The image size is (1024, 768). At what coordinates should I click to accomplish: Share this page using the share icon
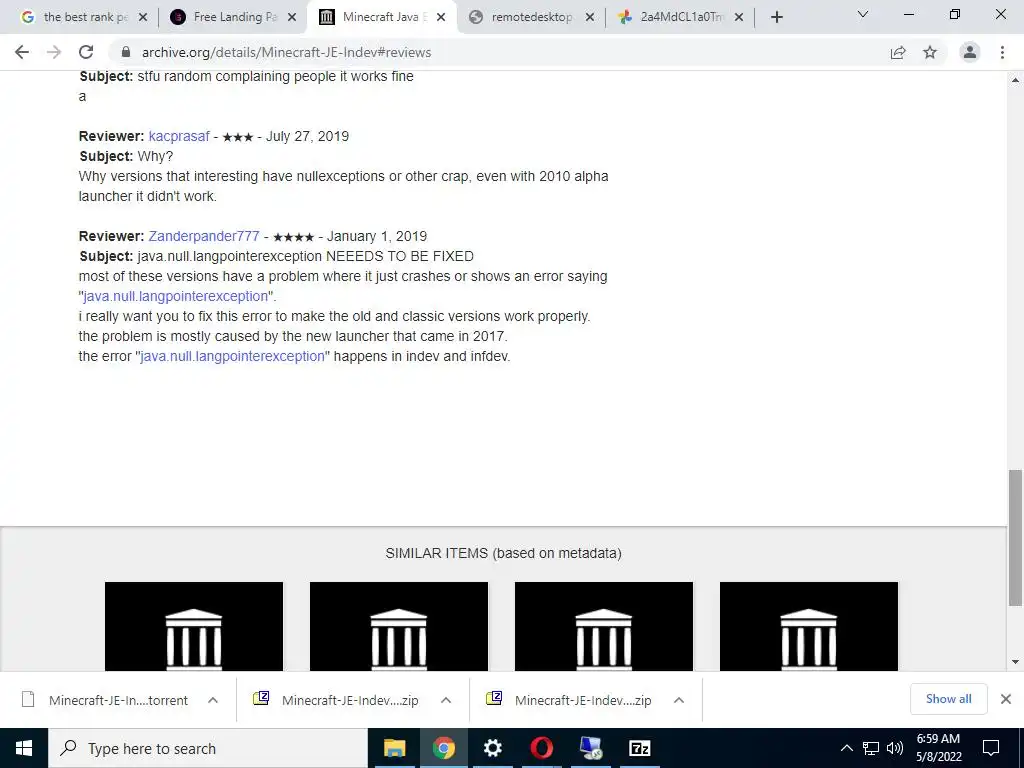click(898, 52)
